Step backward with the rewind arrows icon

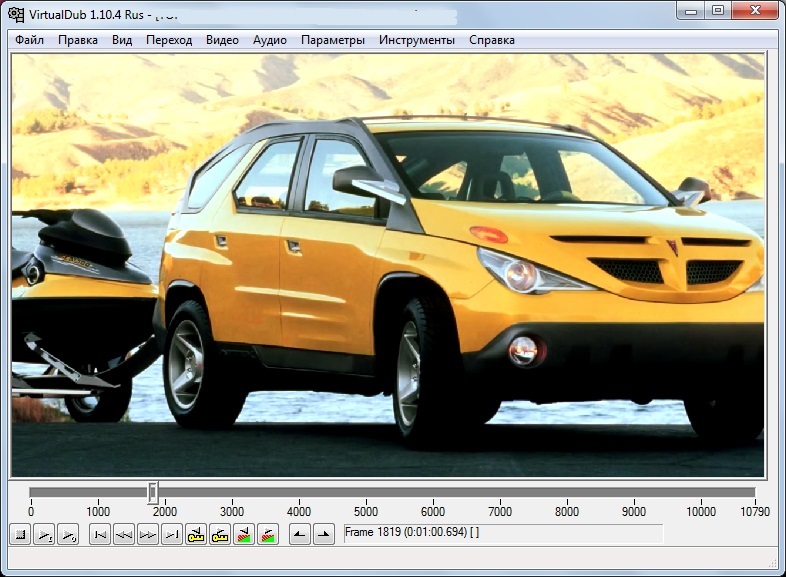pos(124,534)
